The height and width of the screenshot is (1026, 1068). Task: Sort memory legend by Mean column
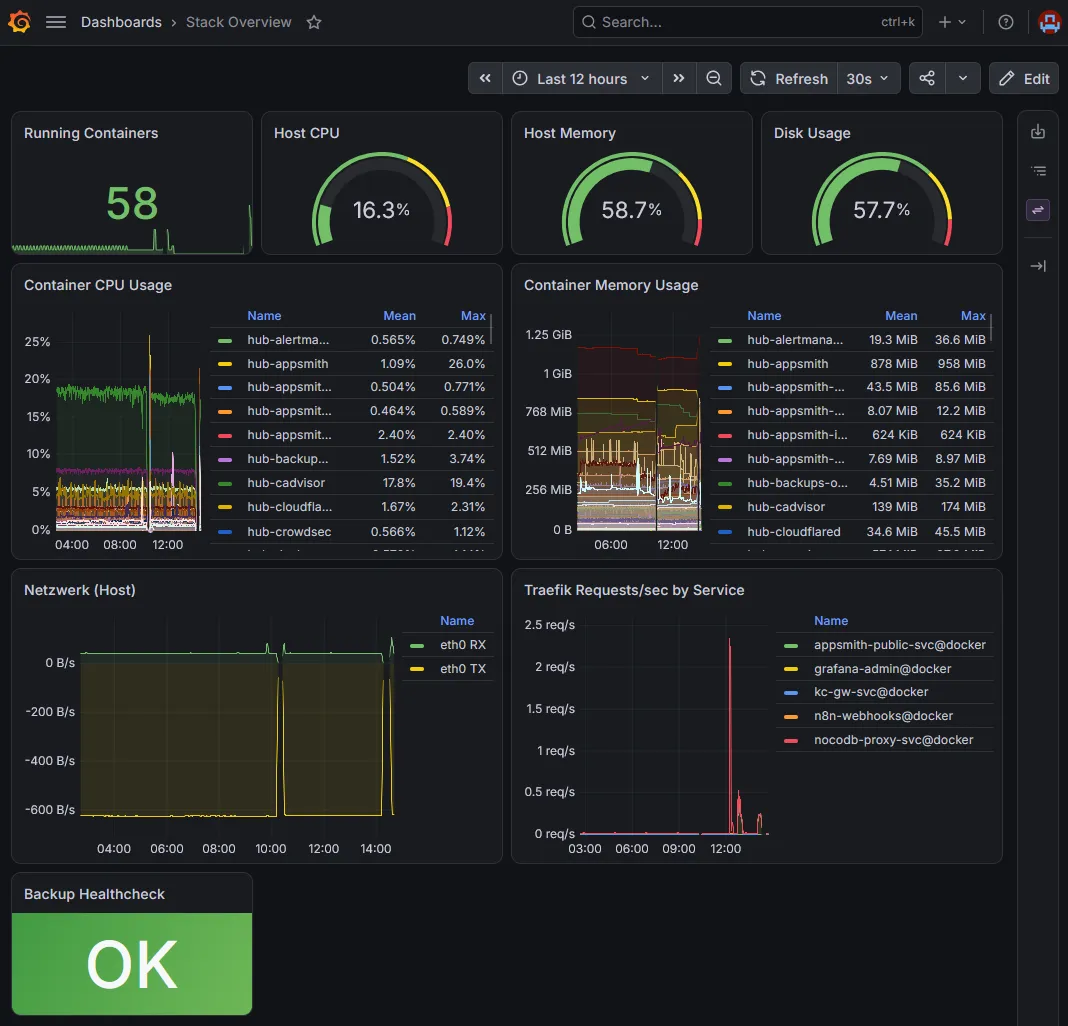[901, 315]
